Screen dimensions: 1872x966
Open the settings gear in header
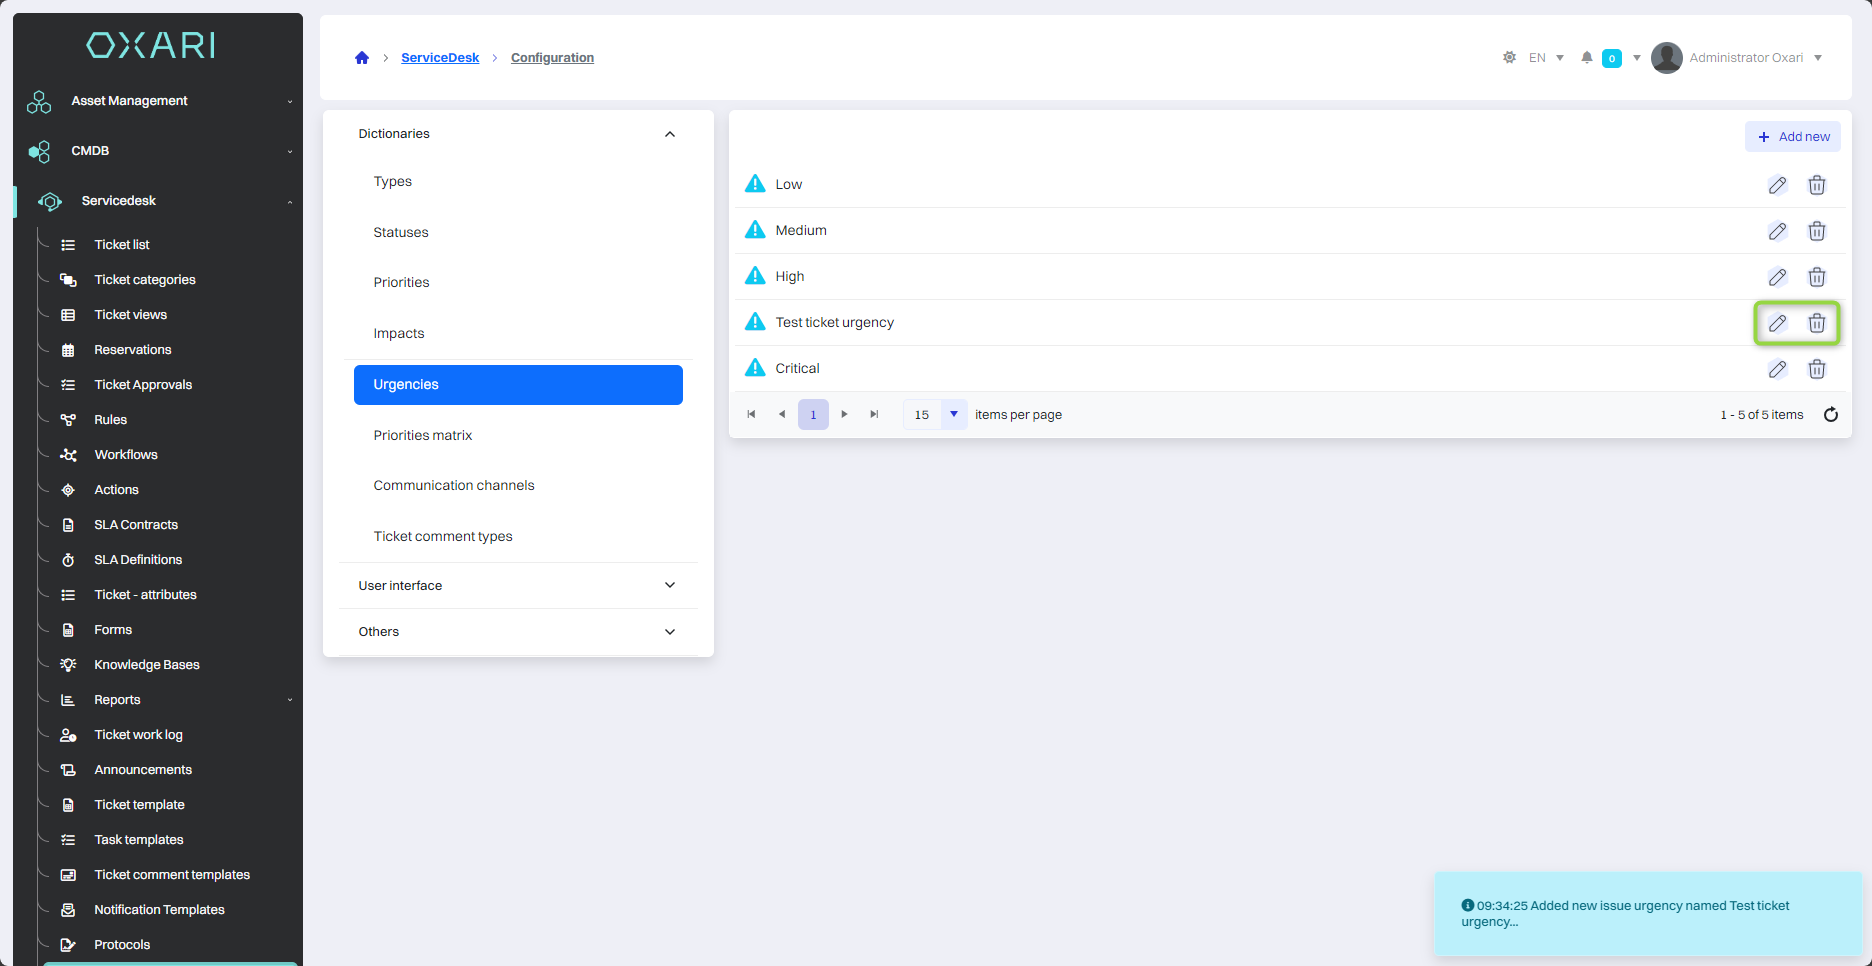click(1509, 58)
